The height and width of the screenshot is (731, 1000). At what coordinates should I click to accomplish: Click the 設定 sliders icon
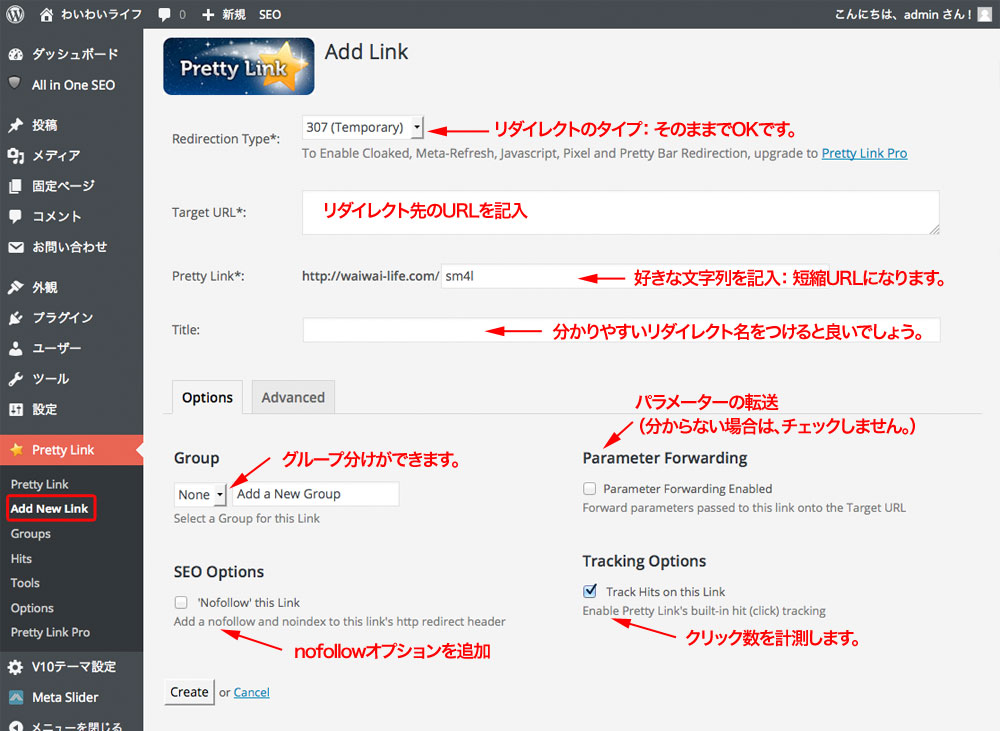pyautogui.click(x=16, y=410)
